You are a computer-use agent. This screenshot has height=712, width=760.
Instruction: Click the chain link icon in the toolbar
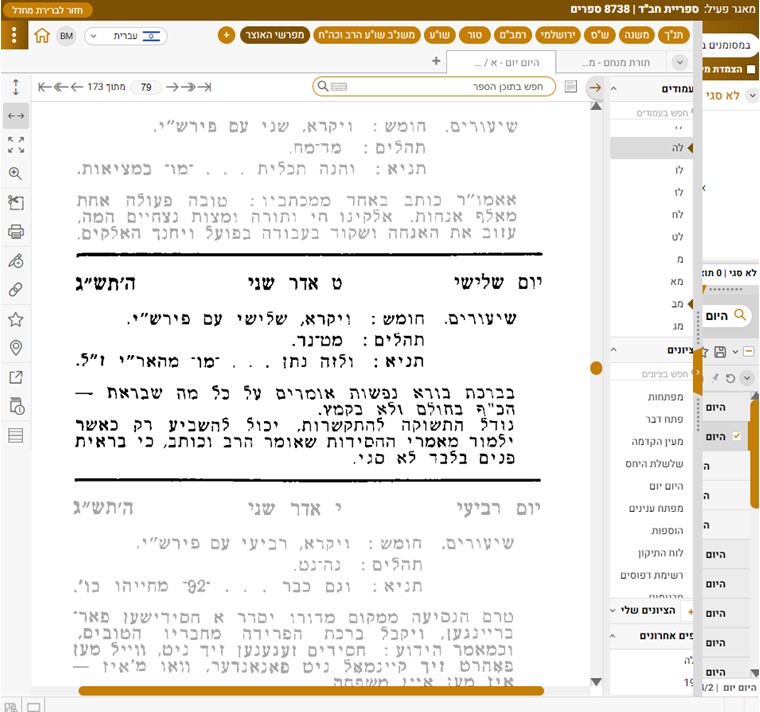click(x=16, y=290)
